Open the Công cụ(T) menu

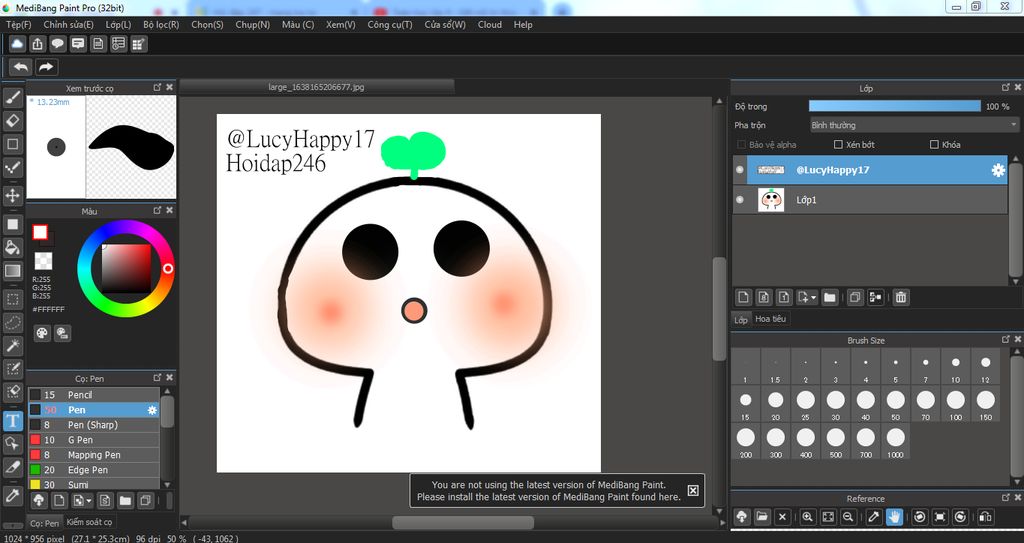(390, 24)
